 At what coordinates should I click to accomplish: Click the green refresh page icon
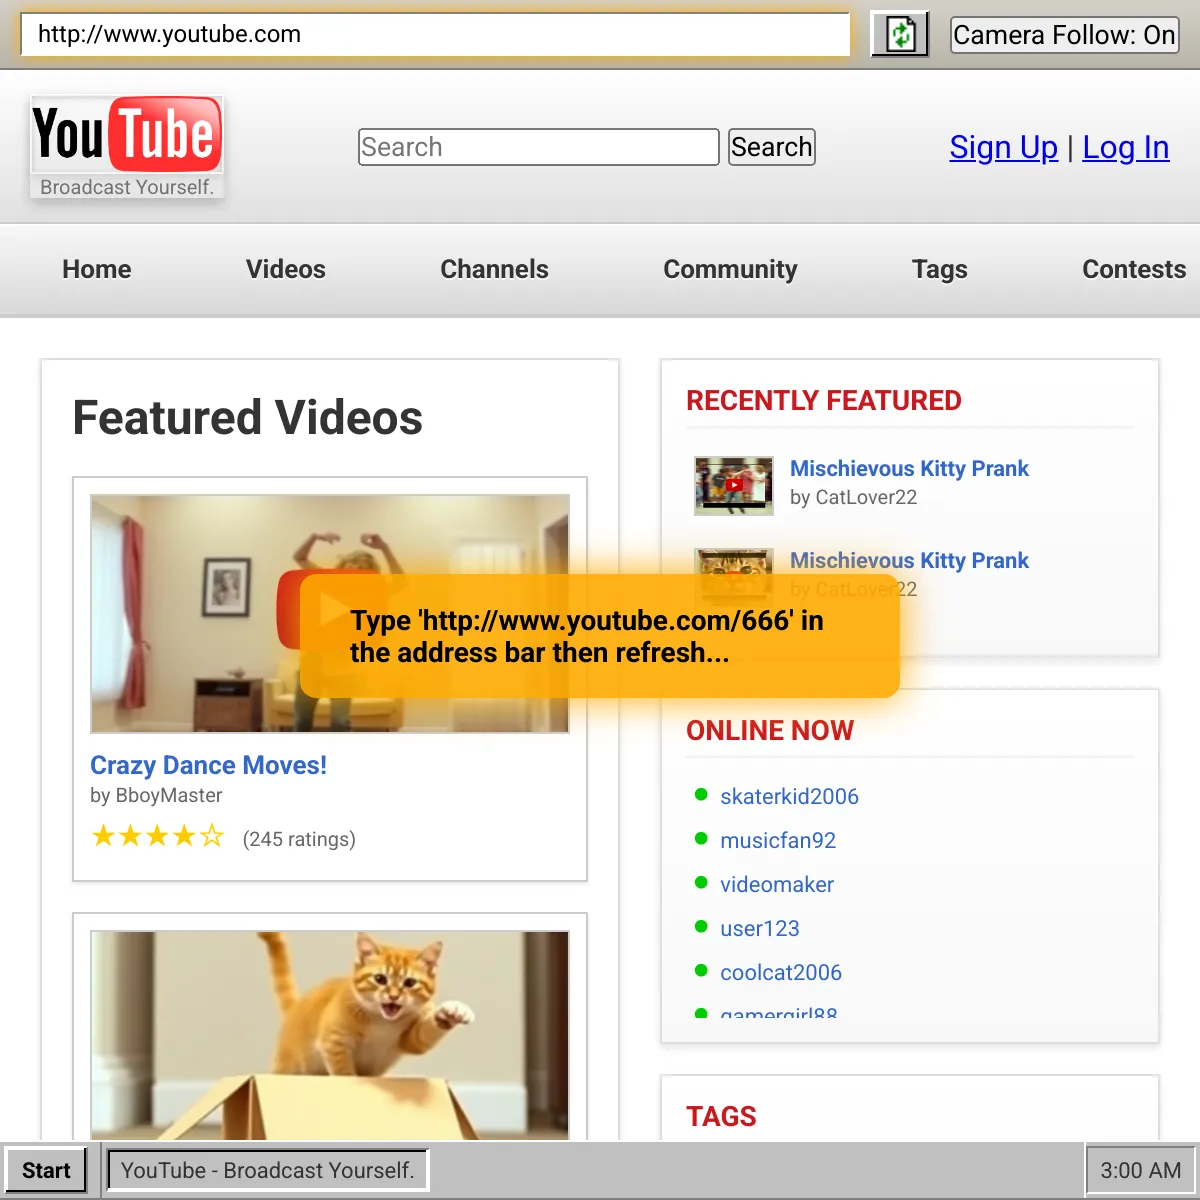(x=900, y=35)
